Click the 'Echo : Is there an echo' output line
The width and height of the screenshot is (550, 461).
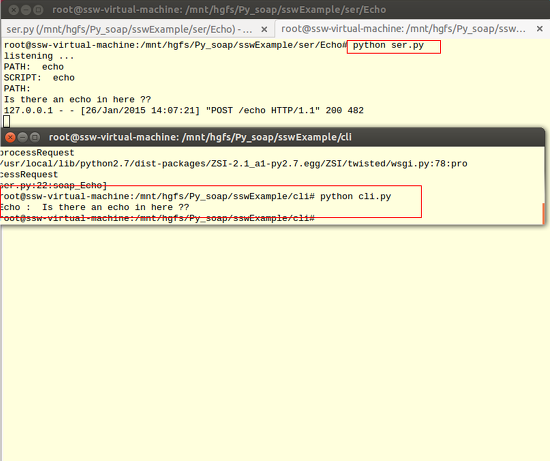95,207
